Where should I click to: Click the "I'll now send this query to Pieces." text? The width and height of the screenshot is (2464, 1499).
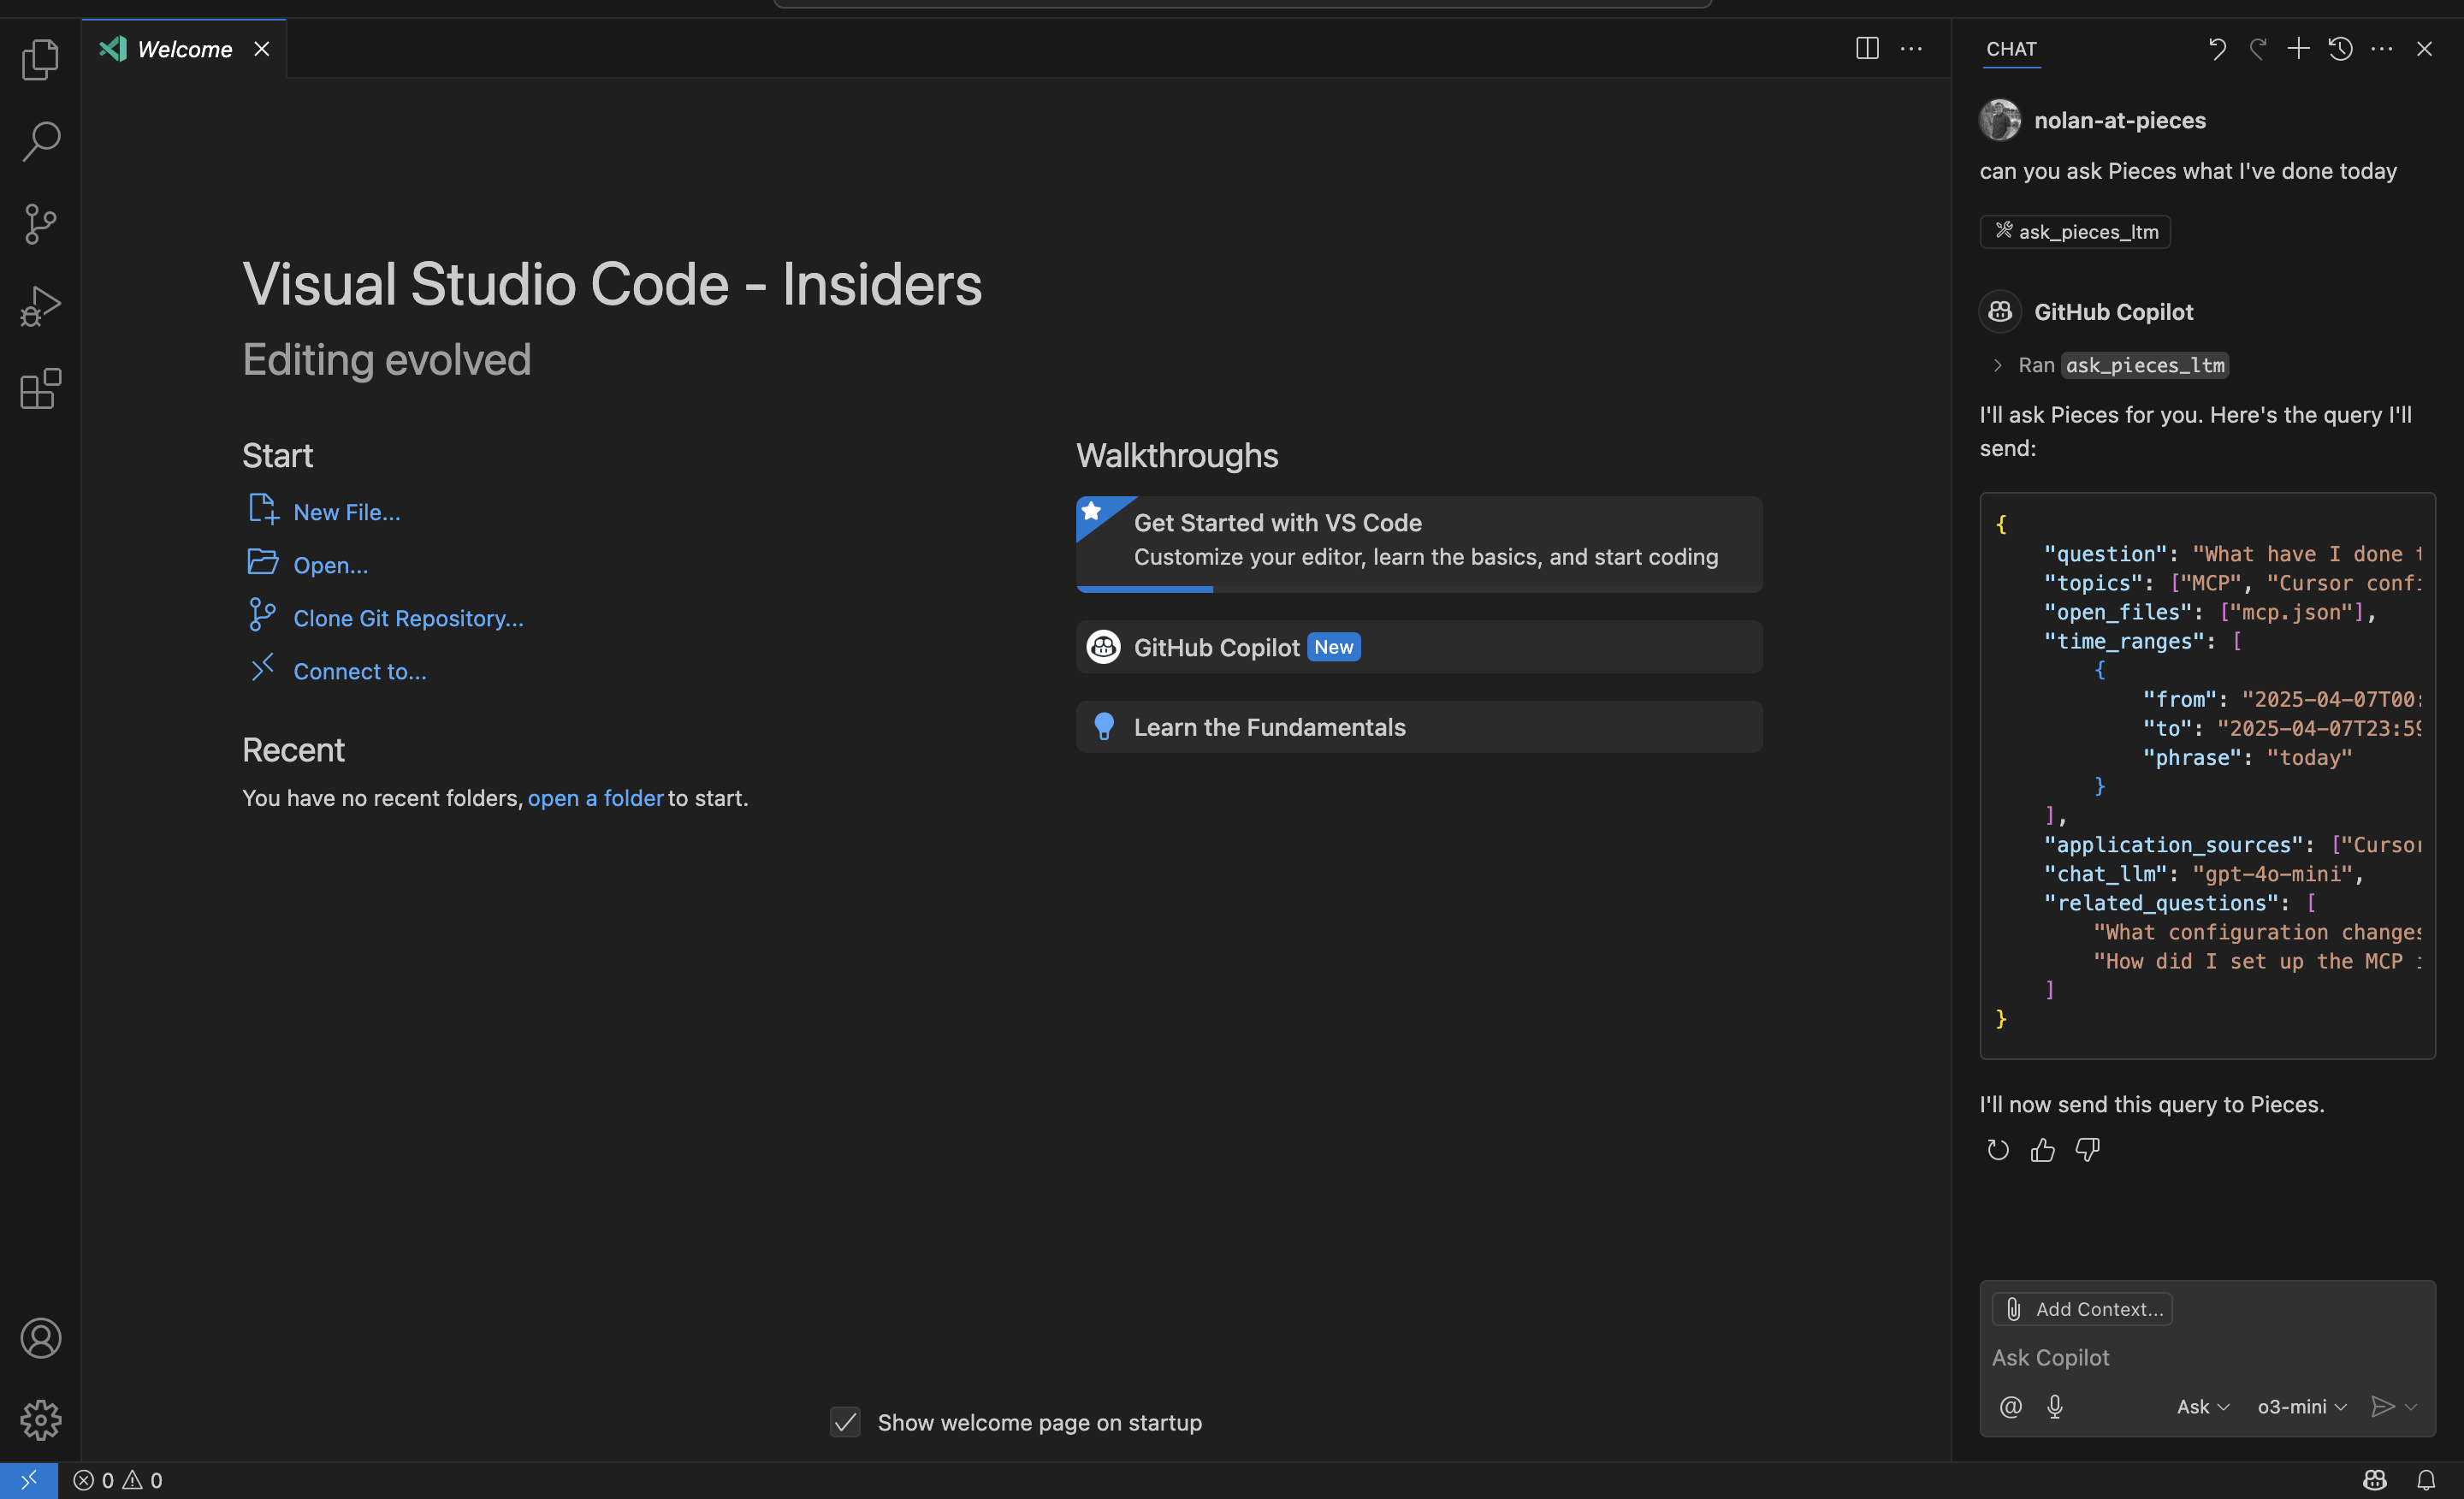pos(2151,1104)
